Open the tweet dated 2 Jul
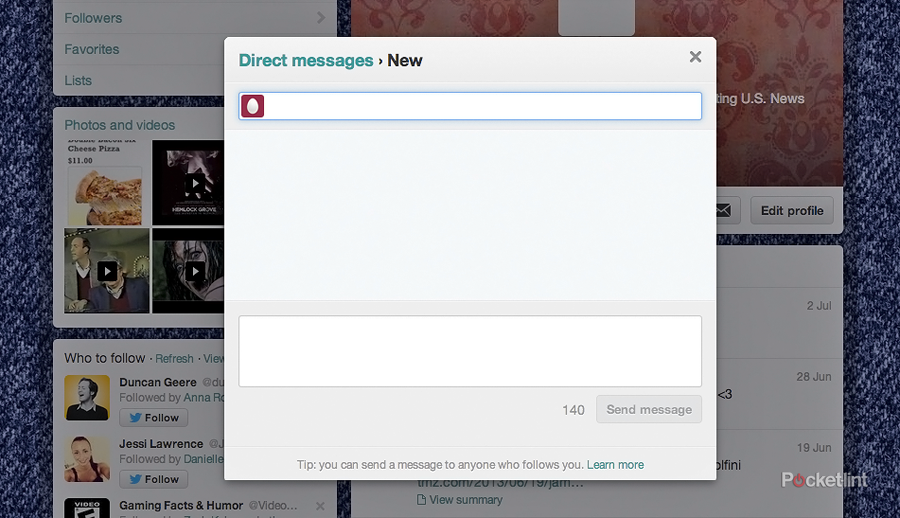 818,306
